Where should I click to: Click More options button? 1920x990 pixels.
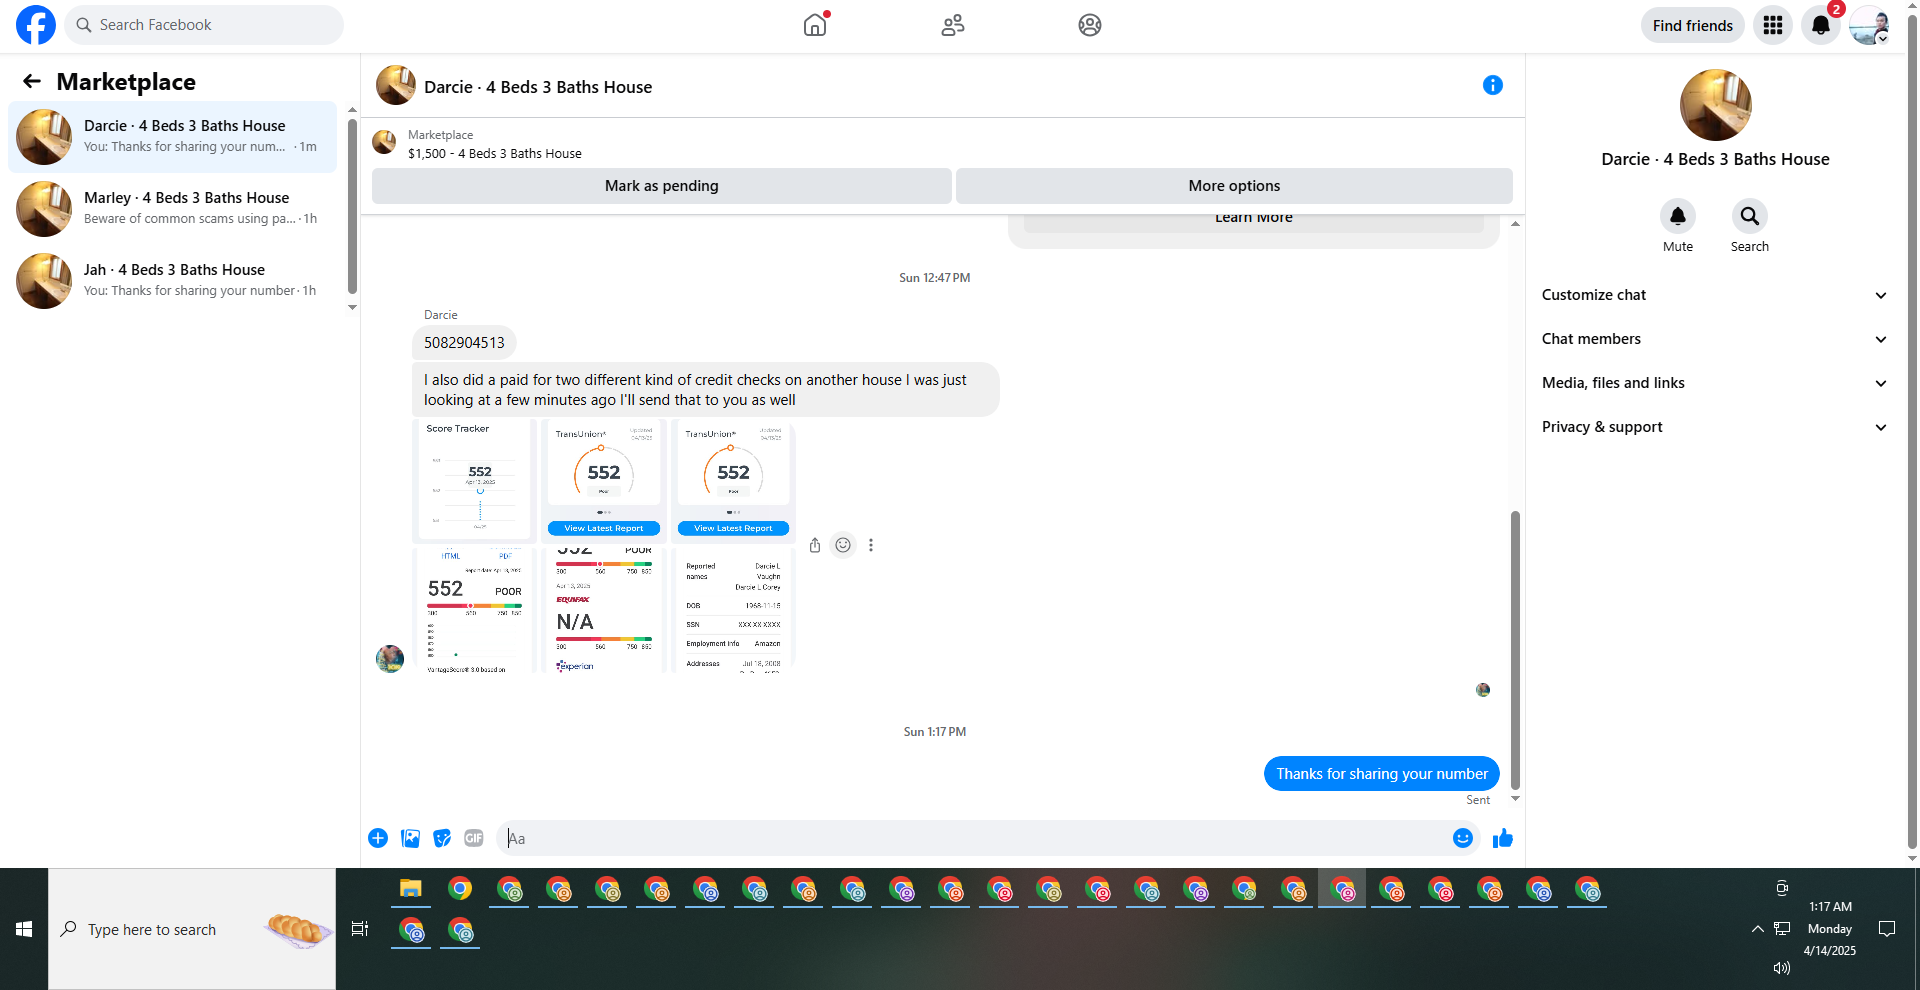point(1234,186)
